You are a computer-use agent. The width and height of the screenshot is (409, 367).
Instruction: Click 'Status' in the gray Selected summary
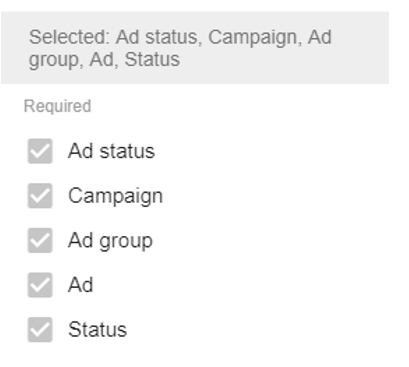coord(152,60)
